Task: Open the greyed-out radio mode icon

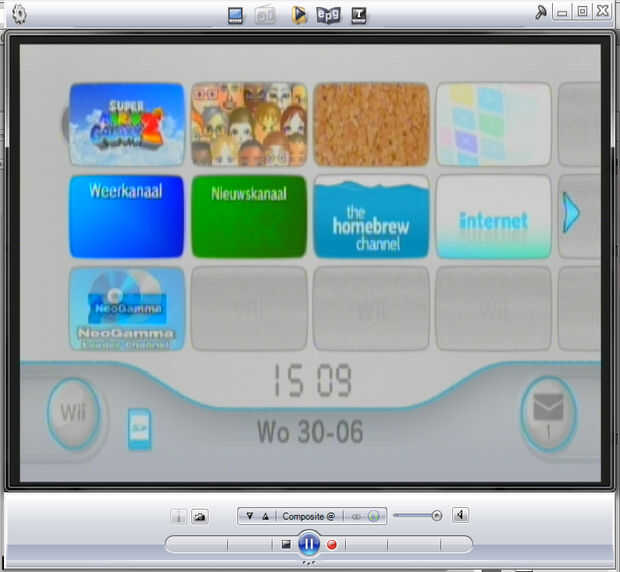Action: tap(265, 15)
